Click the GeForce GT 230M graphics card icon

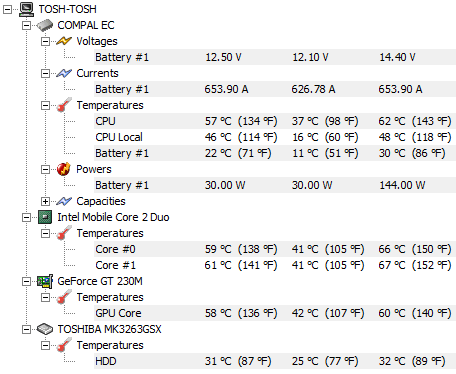(x=45, y=281)
